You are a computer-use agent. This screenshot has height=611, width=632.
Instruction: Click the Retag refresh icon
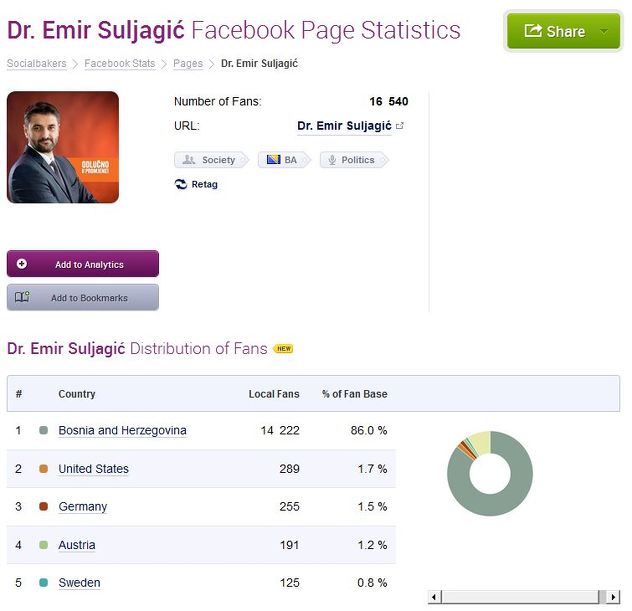(181, 184)
